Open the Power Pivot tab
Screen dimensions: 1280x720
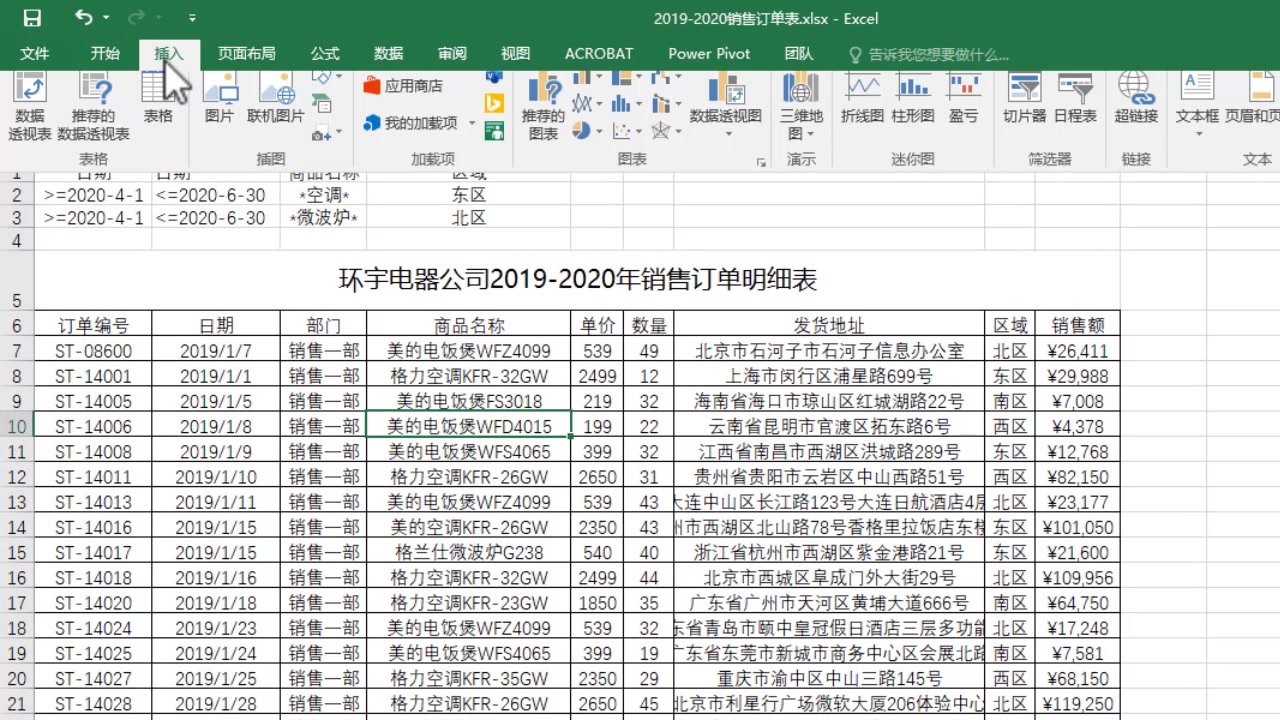(x=708, y=54)
